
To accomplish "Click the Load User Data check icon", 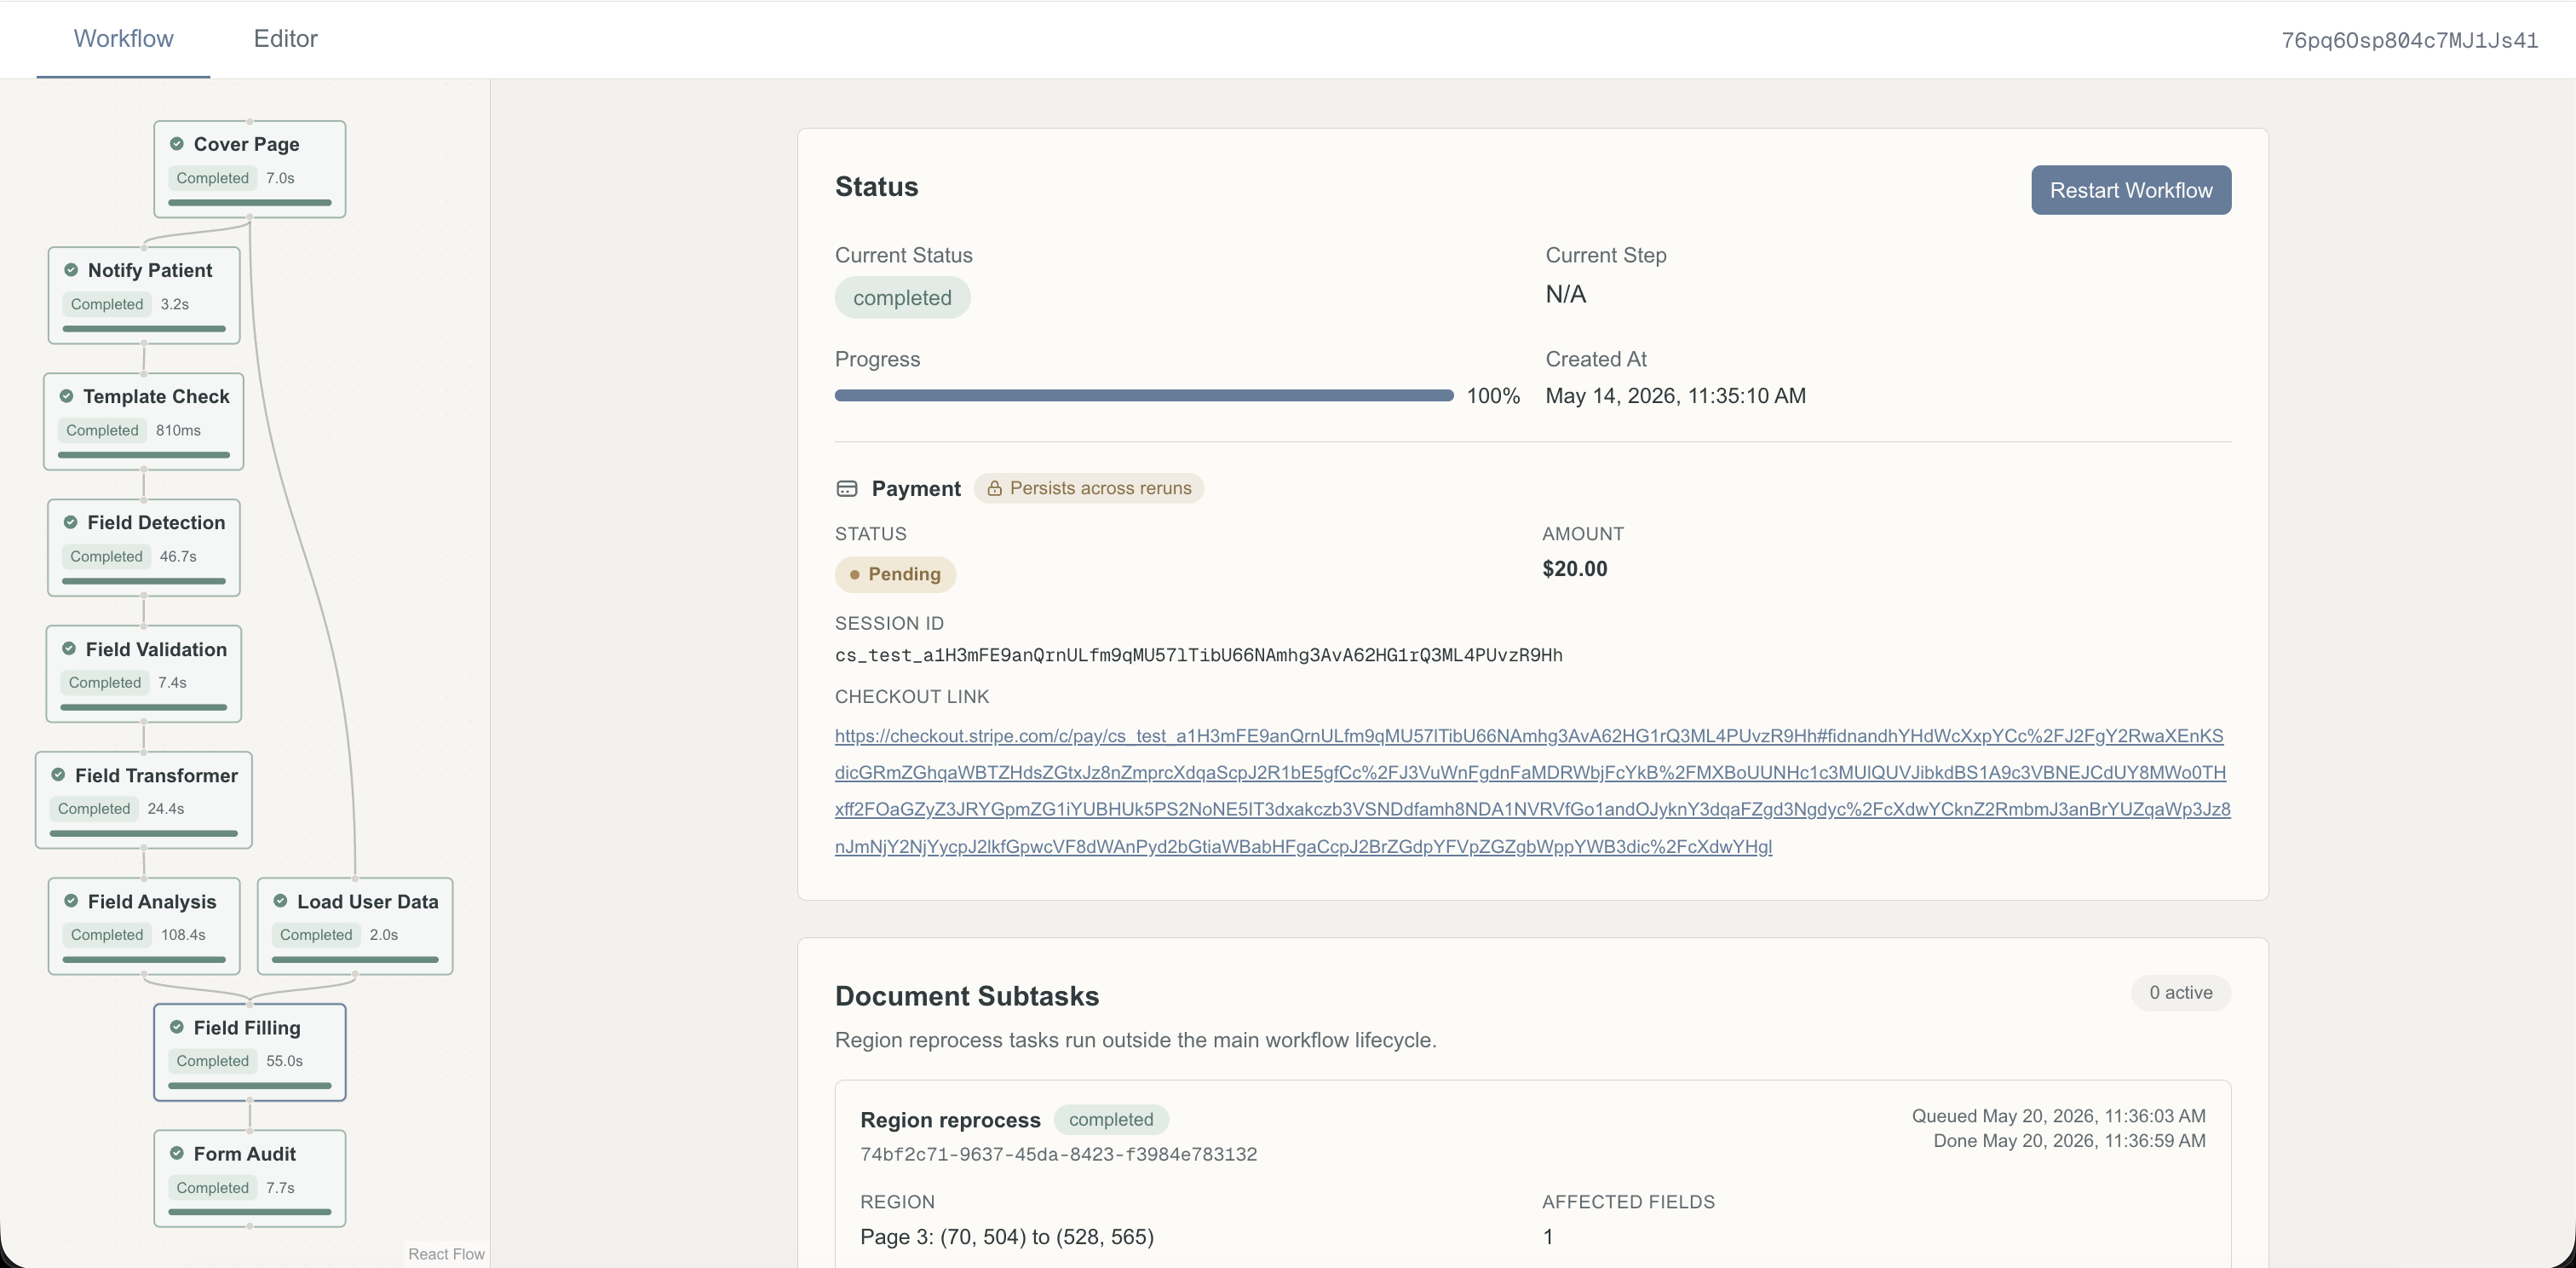I will pos(281,901).
